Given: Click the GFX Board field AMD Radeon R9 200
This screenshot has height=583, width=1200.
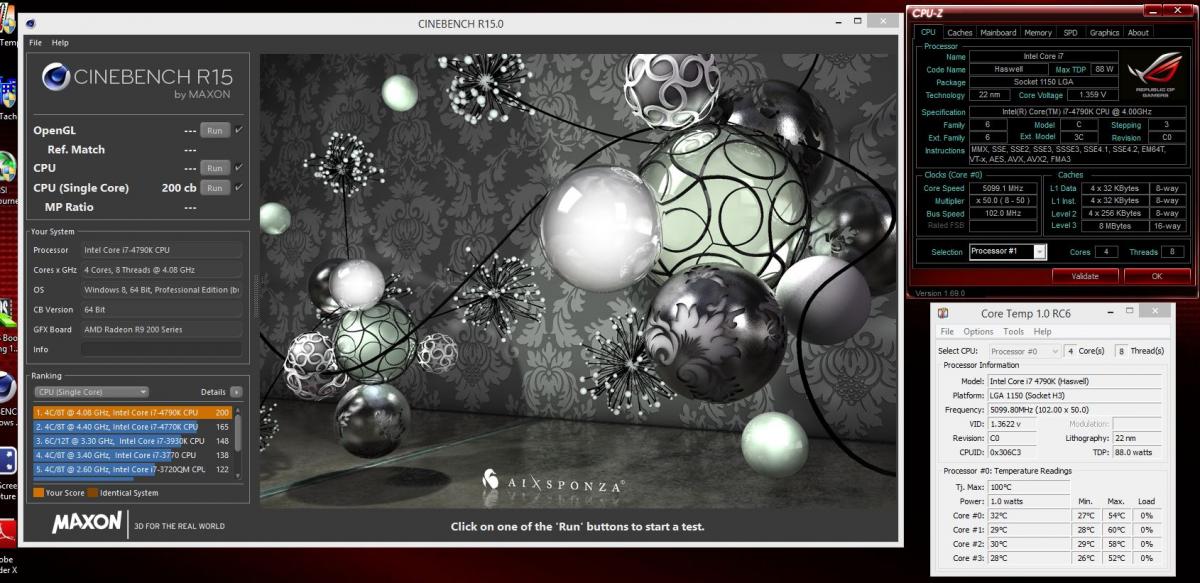Looking at the screenshot, I should pos(161,329).
